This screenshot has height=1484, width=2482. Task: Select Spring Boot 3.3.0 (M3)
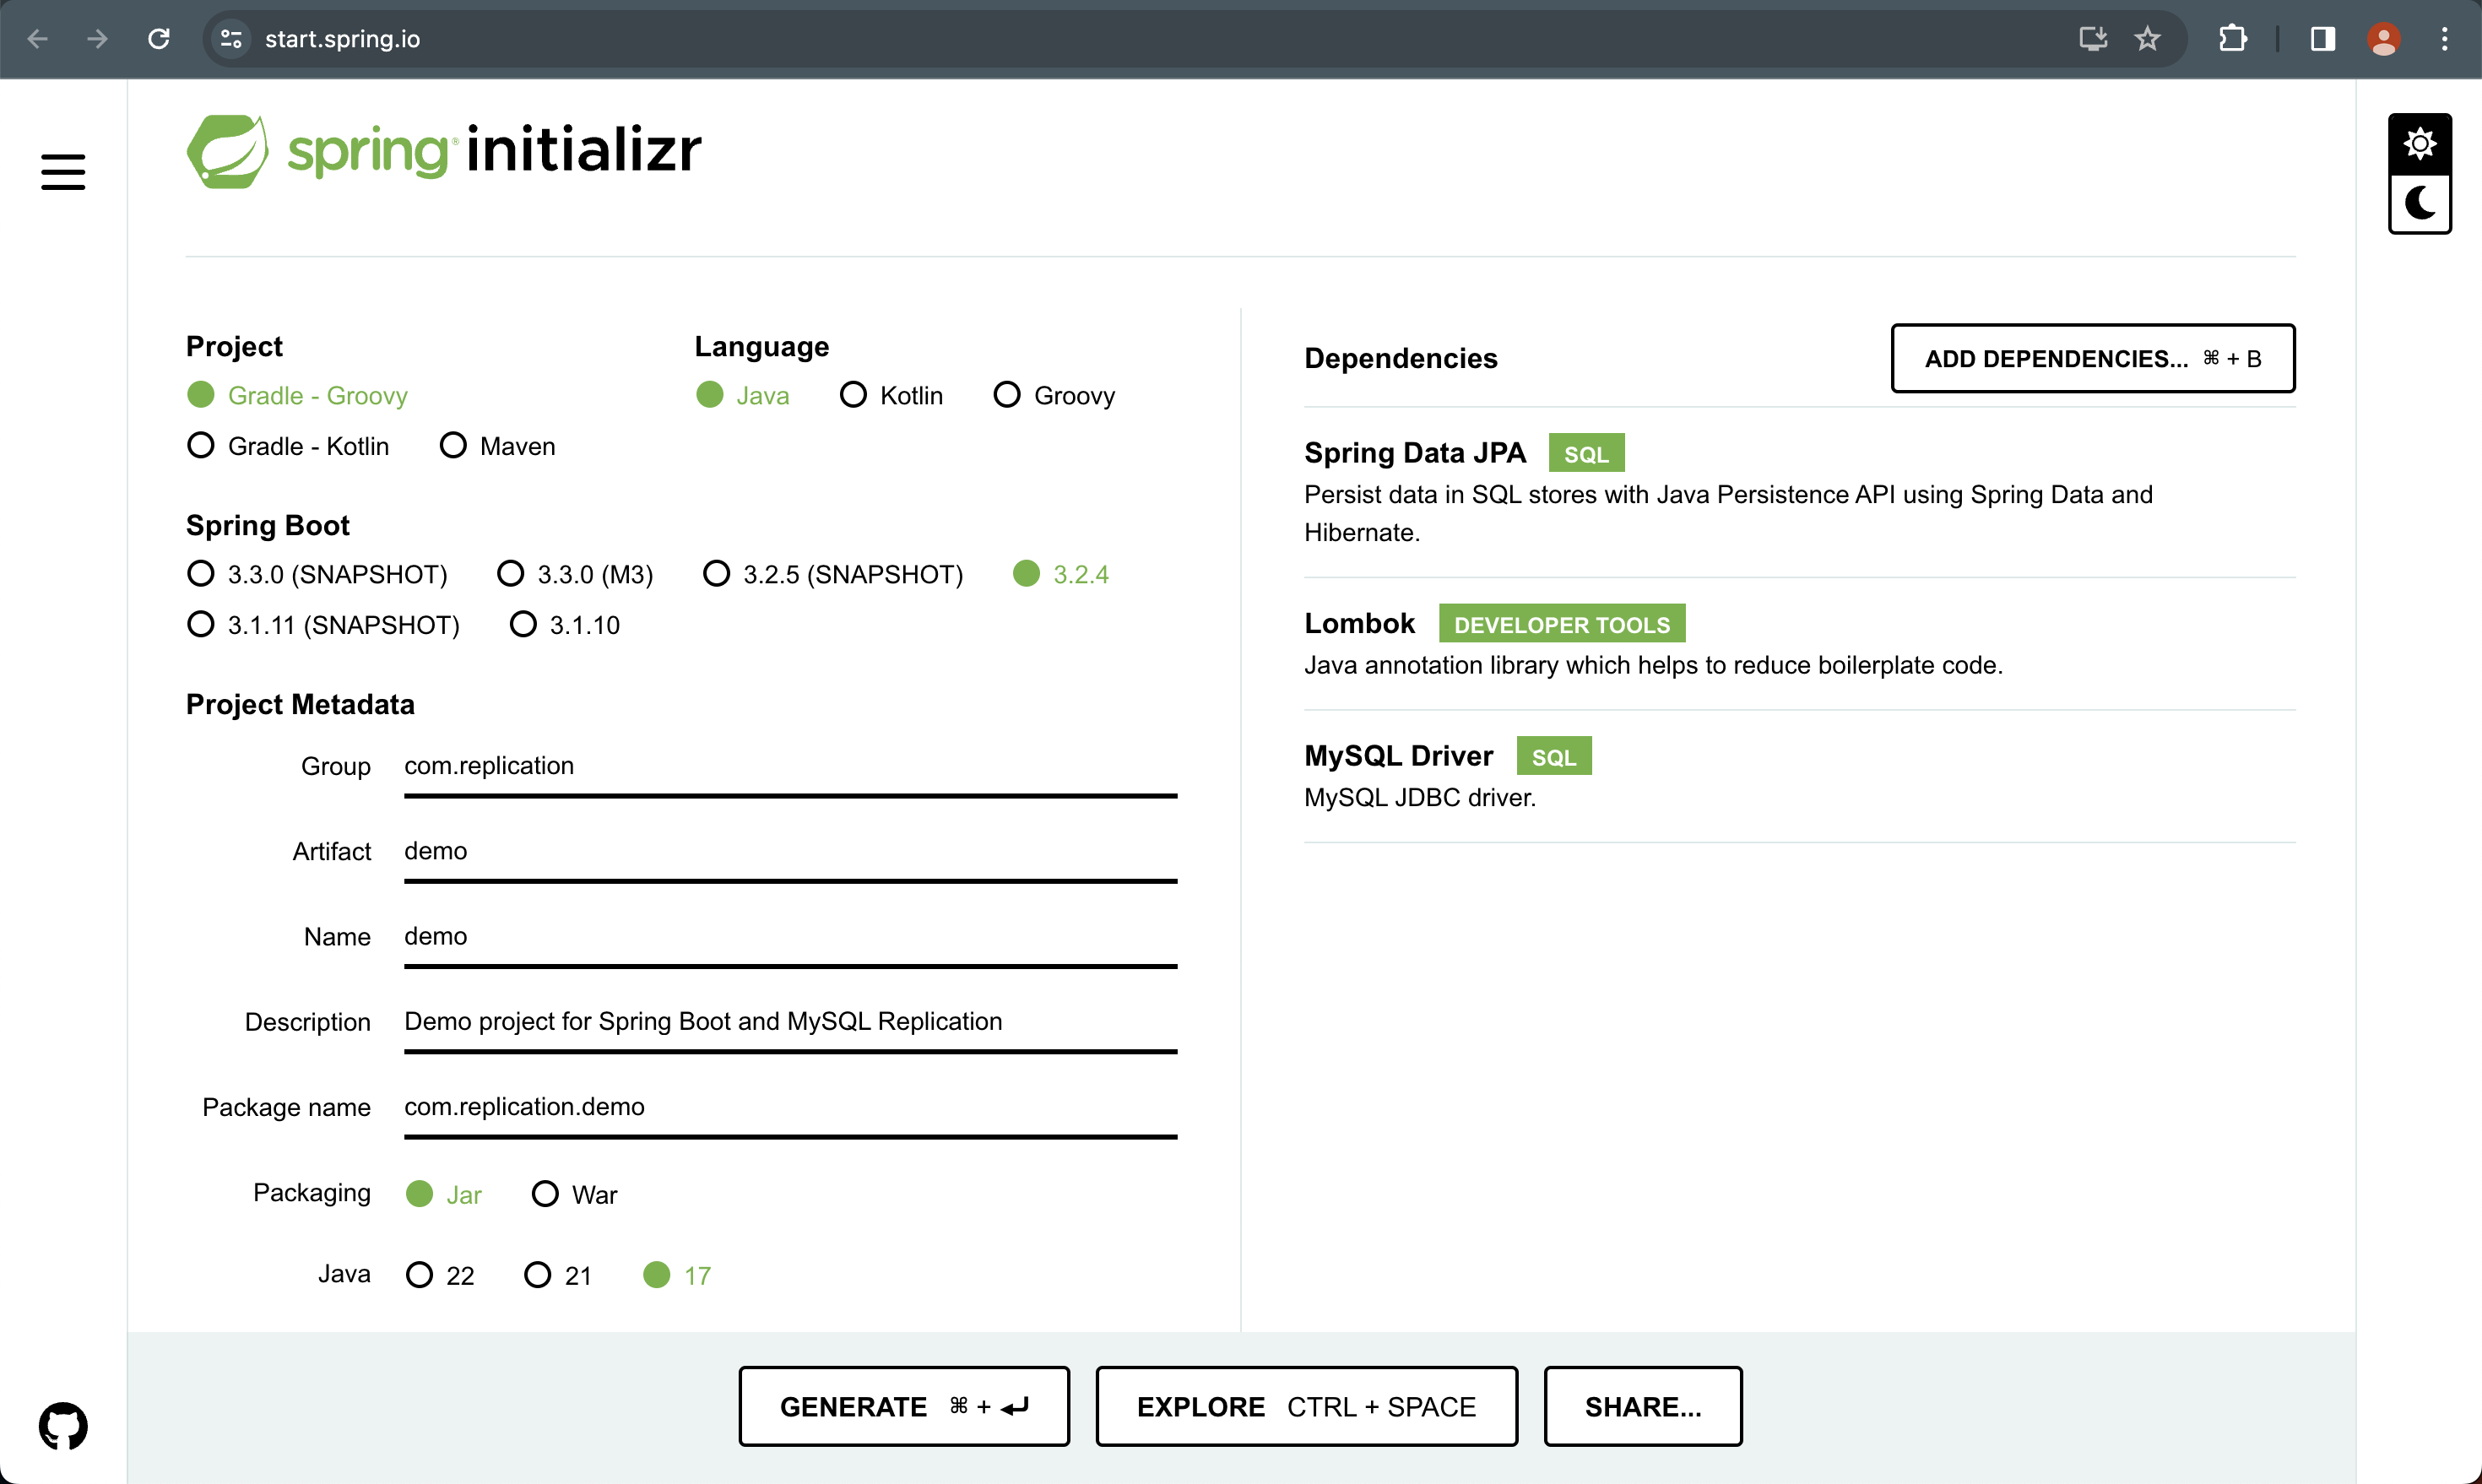(575, 574)
